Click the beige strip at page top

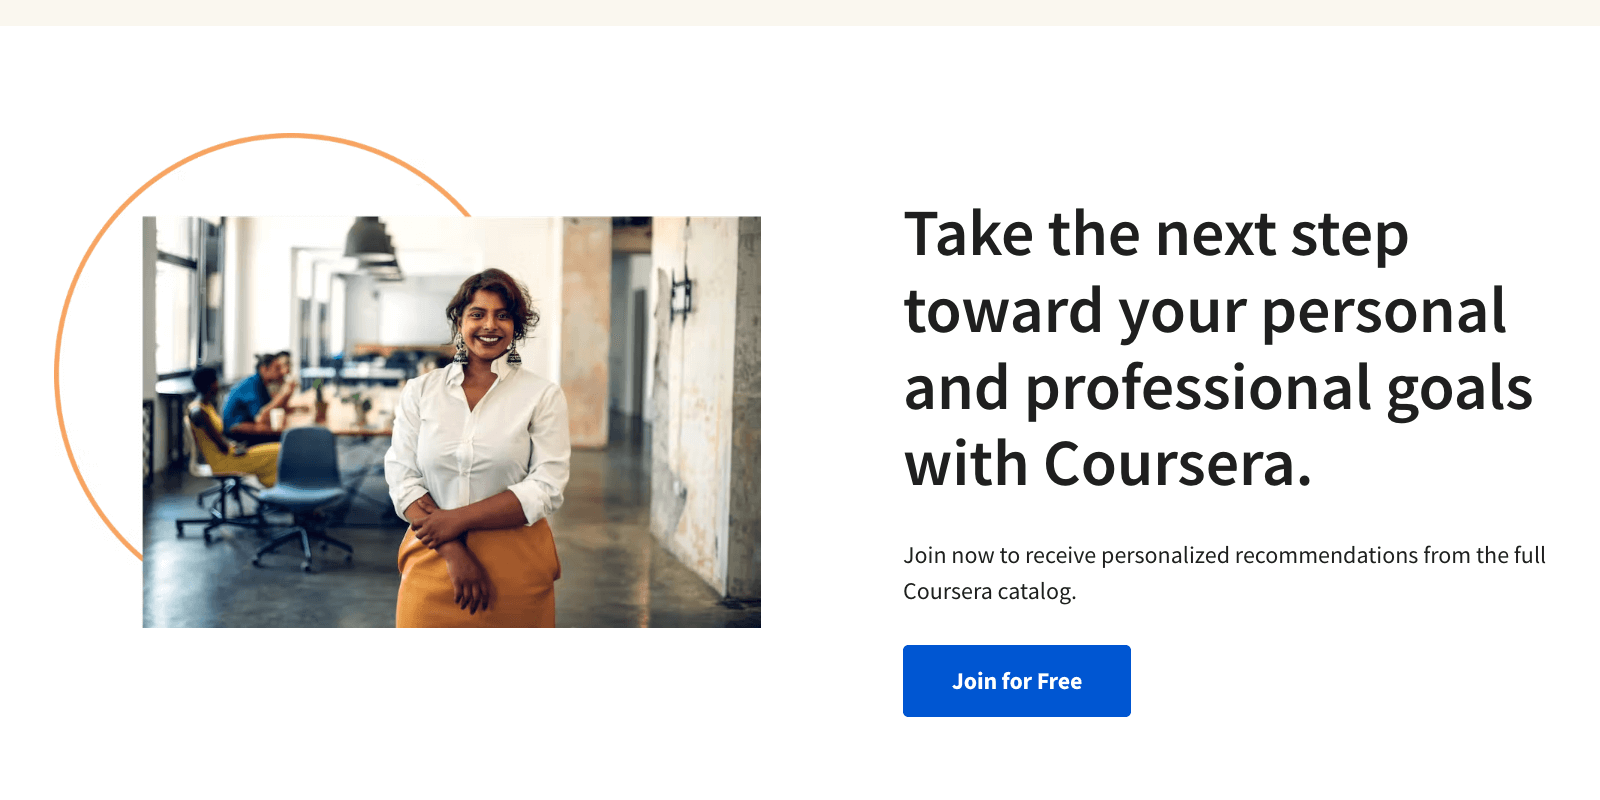pyautogui.click(x=800, y=12)
